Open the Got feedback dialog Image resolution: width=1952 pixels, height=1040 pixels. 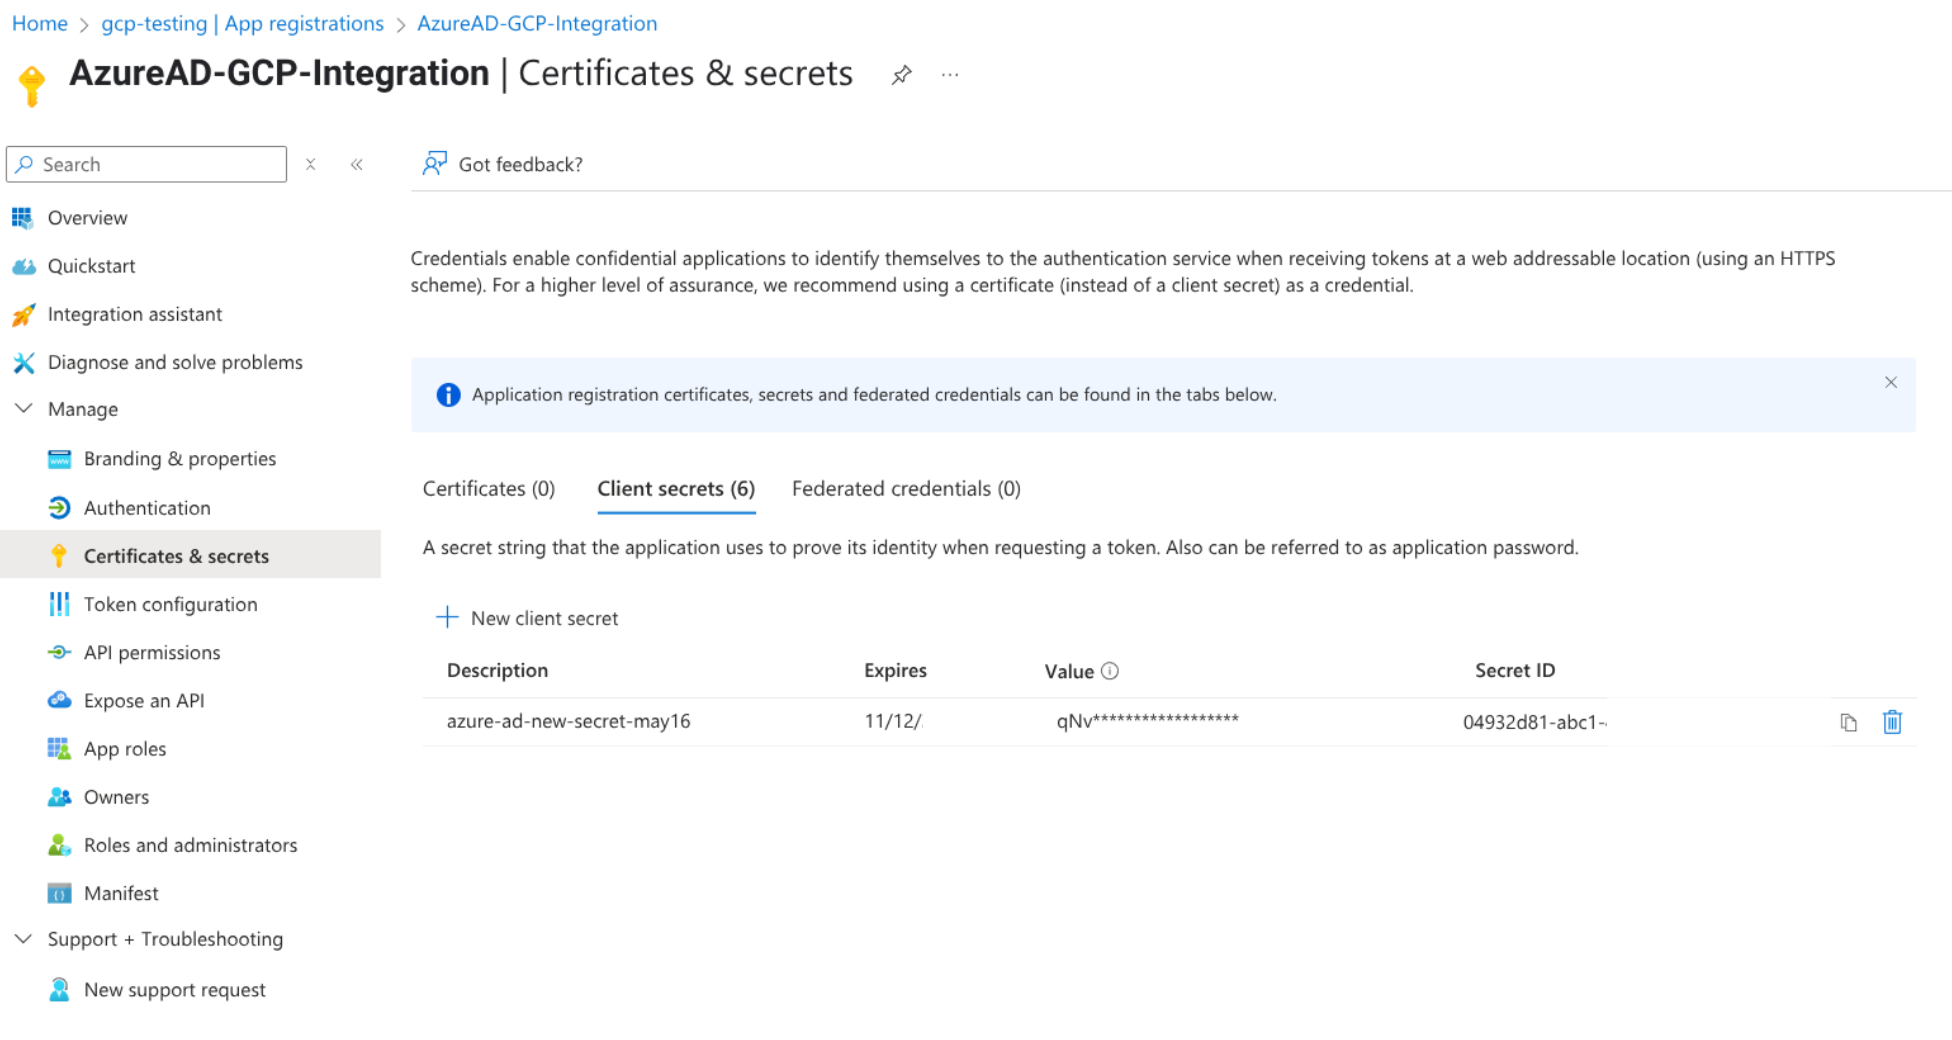click(x=502, y=164)
